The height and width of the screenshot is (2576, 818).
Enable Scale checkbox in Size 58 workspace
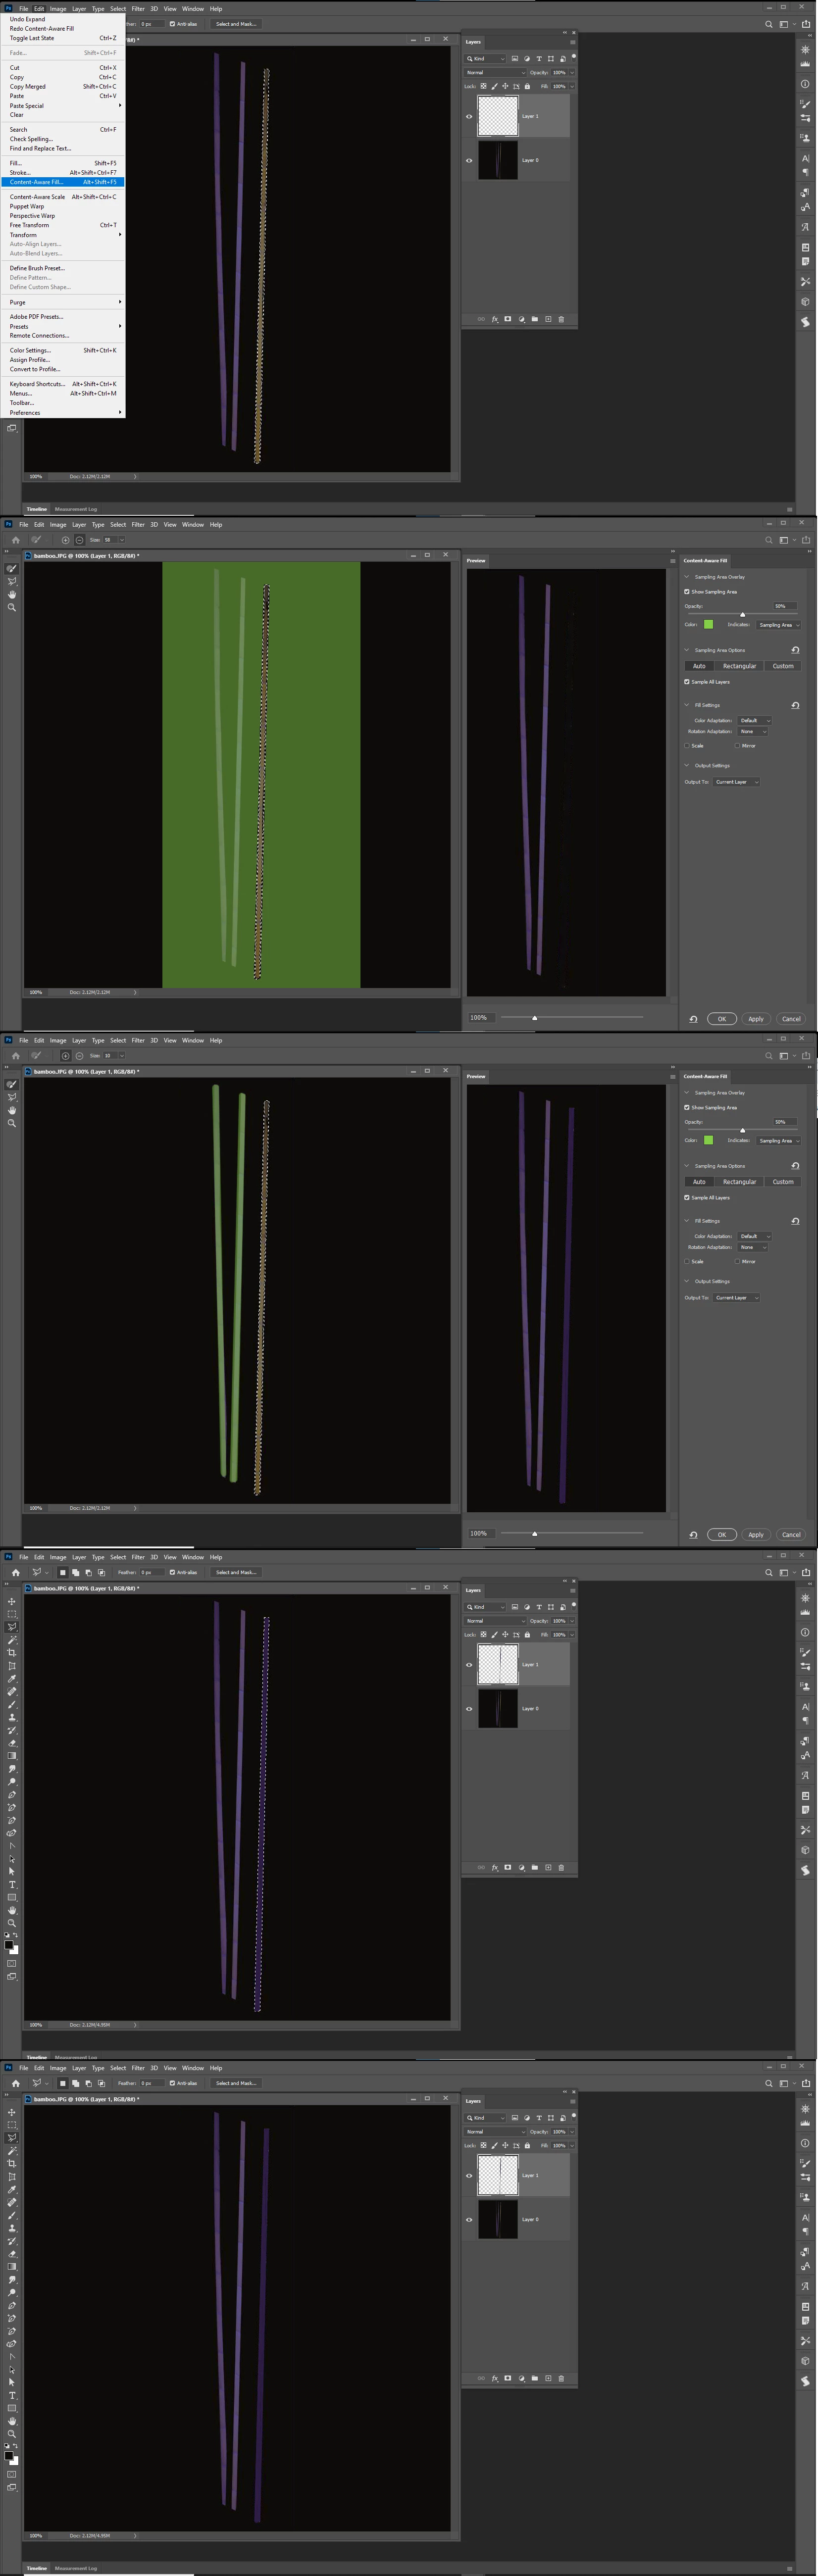pyautogui.click(x=687, y=746)
